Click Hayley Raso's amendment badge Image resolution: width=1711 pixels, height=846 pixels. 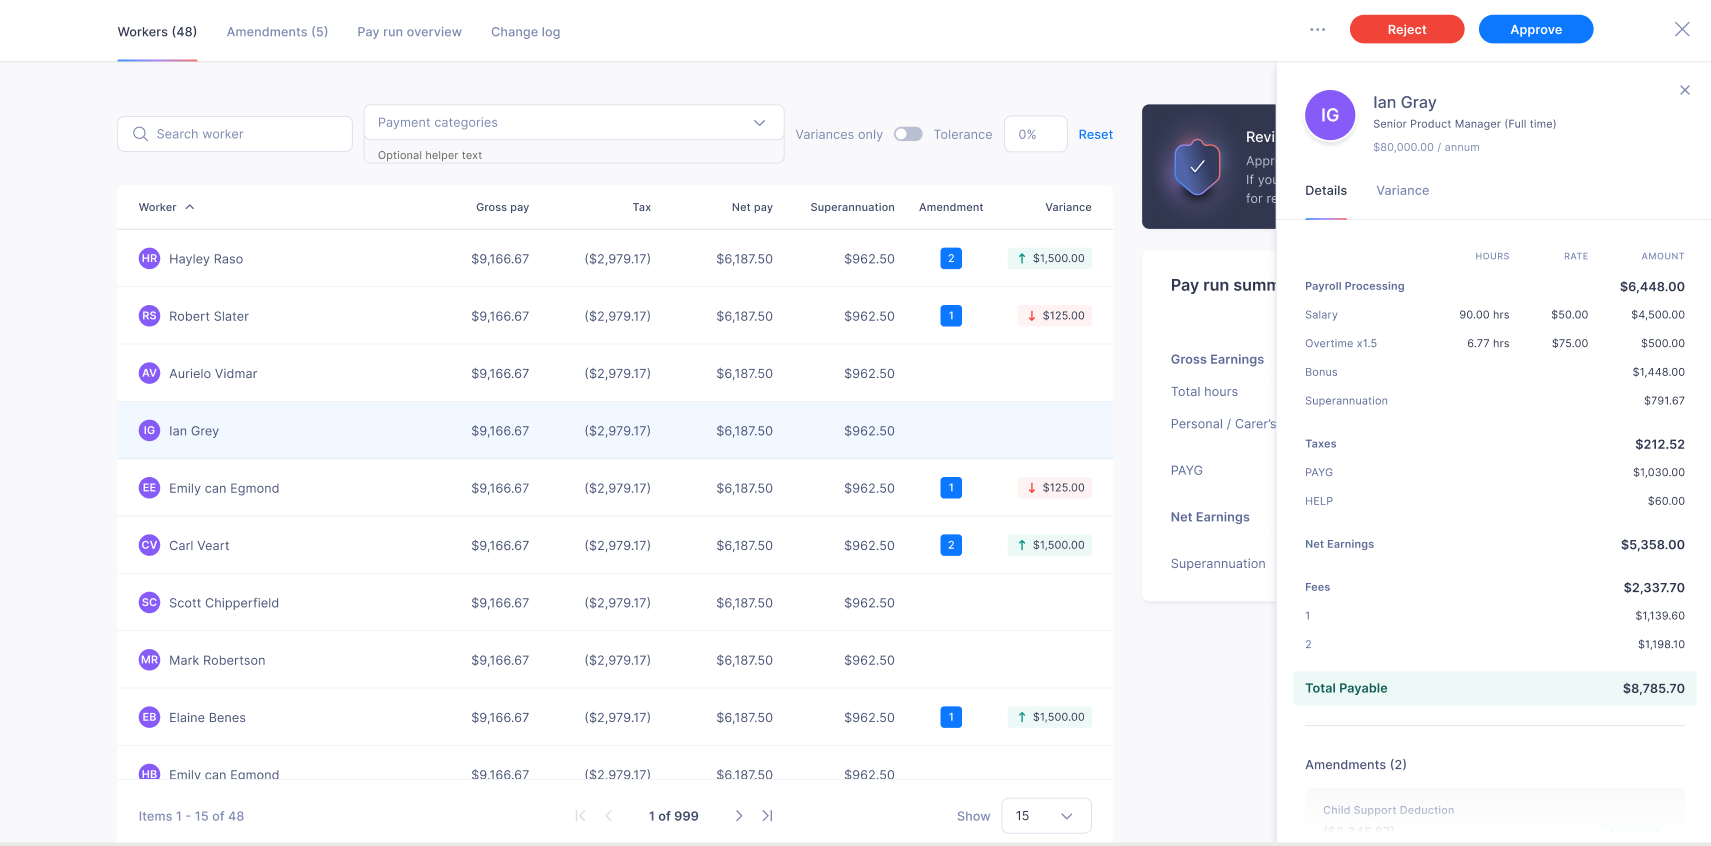pos(951,258)
